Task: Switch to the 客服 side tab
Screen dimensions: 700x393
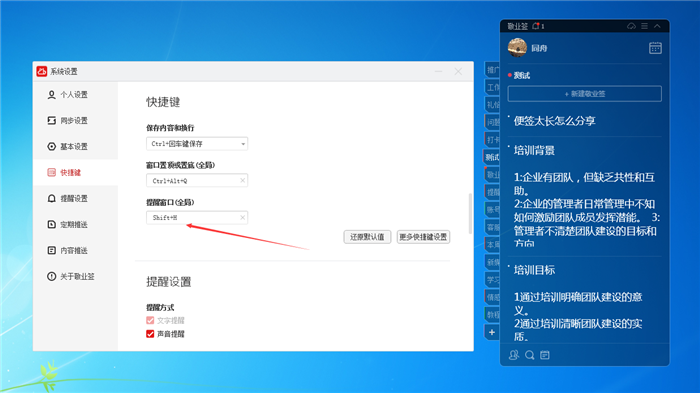Action: [x=492, y=227]
